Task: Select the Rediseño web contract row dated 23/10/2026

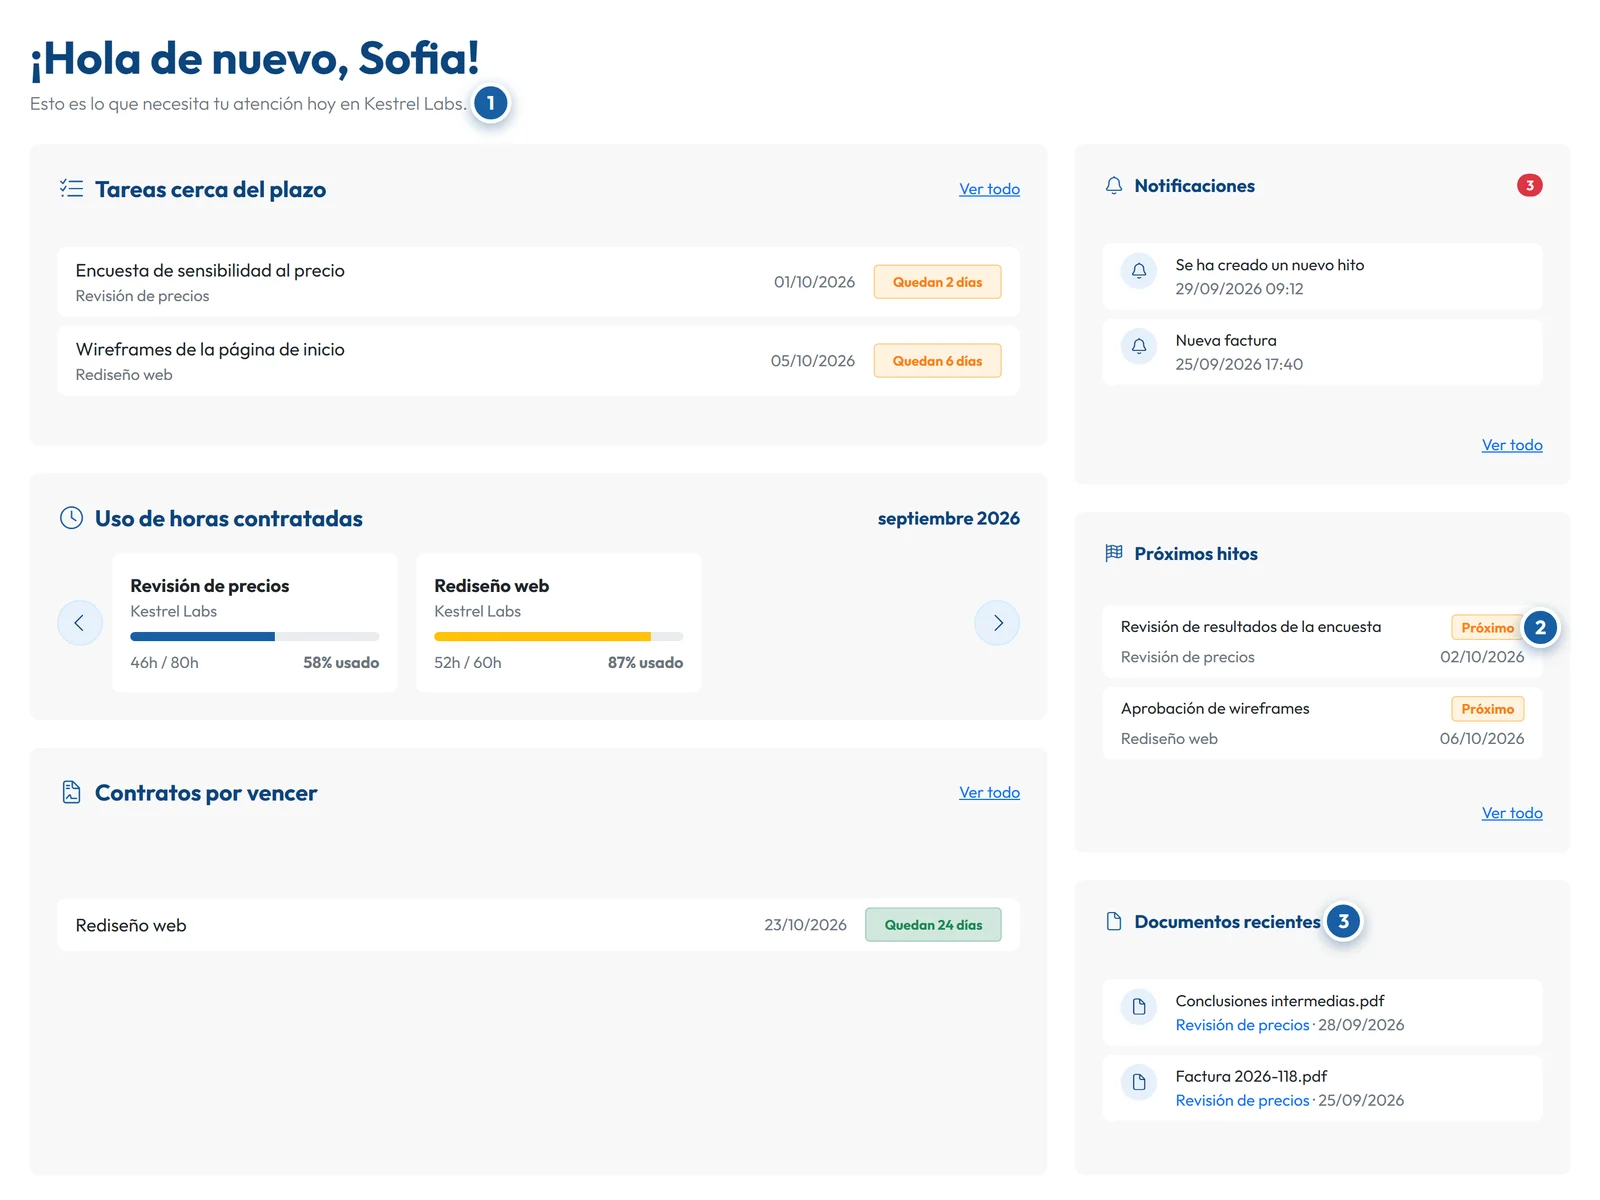Action: [x=539, y=925]
